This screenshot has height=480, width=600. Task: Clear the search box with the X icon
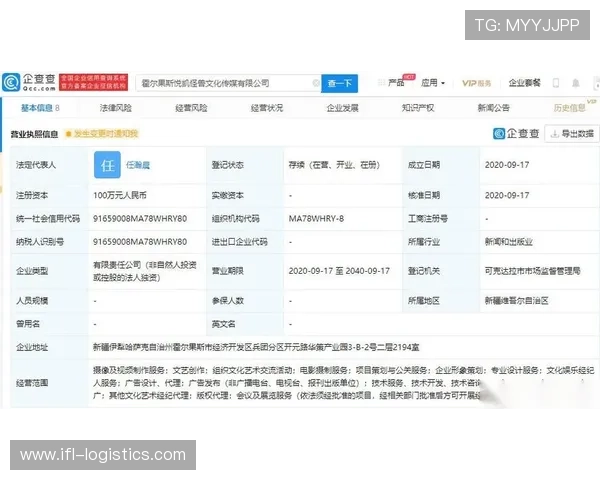[316, 83]
